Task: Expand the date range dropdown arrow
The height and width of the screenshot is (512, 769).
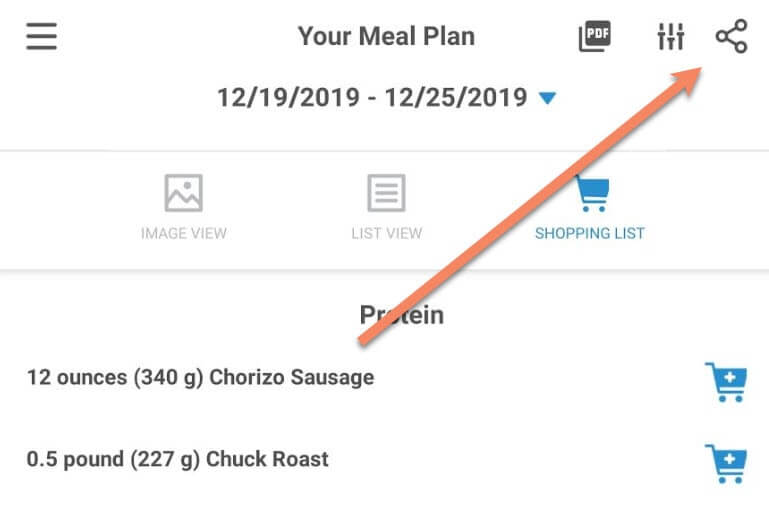Action: pyautogui.click(x=547, y=98)
